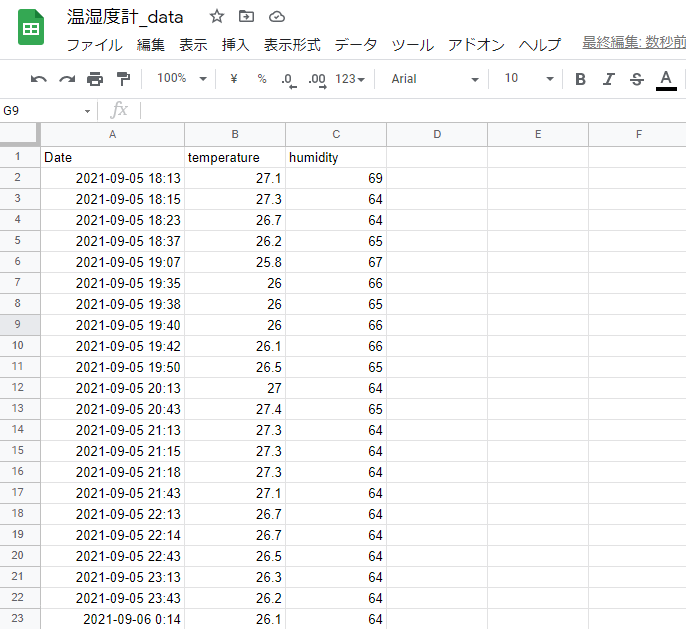Toggle strikethrough formatting
This screenshot has width=686, height=629.
pyautogui.click(x=636, y=79)
